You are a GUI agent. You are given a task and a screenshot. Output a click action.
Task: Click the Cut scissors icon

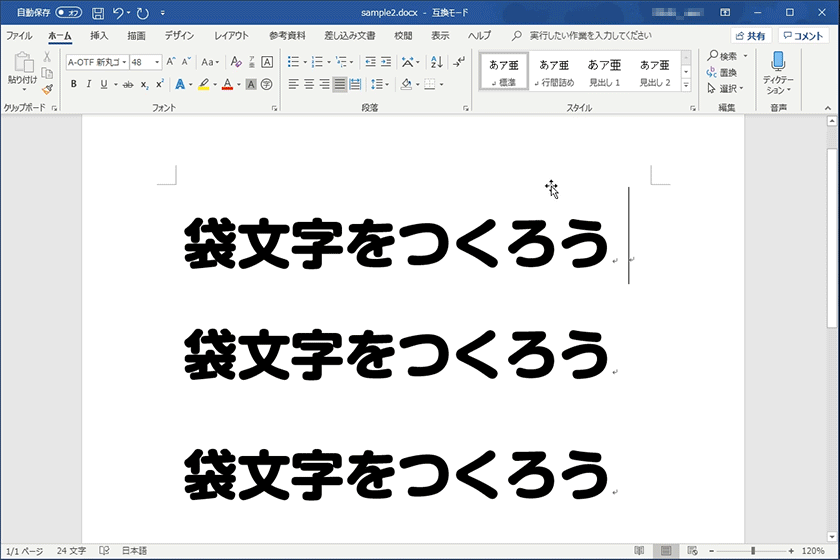pos(47,56)
